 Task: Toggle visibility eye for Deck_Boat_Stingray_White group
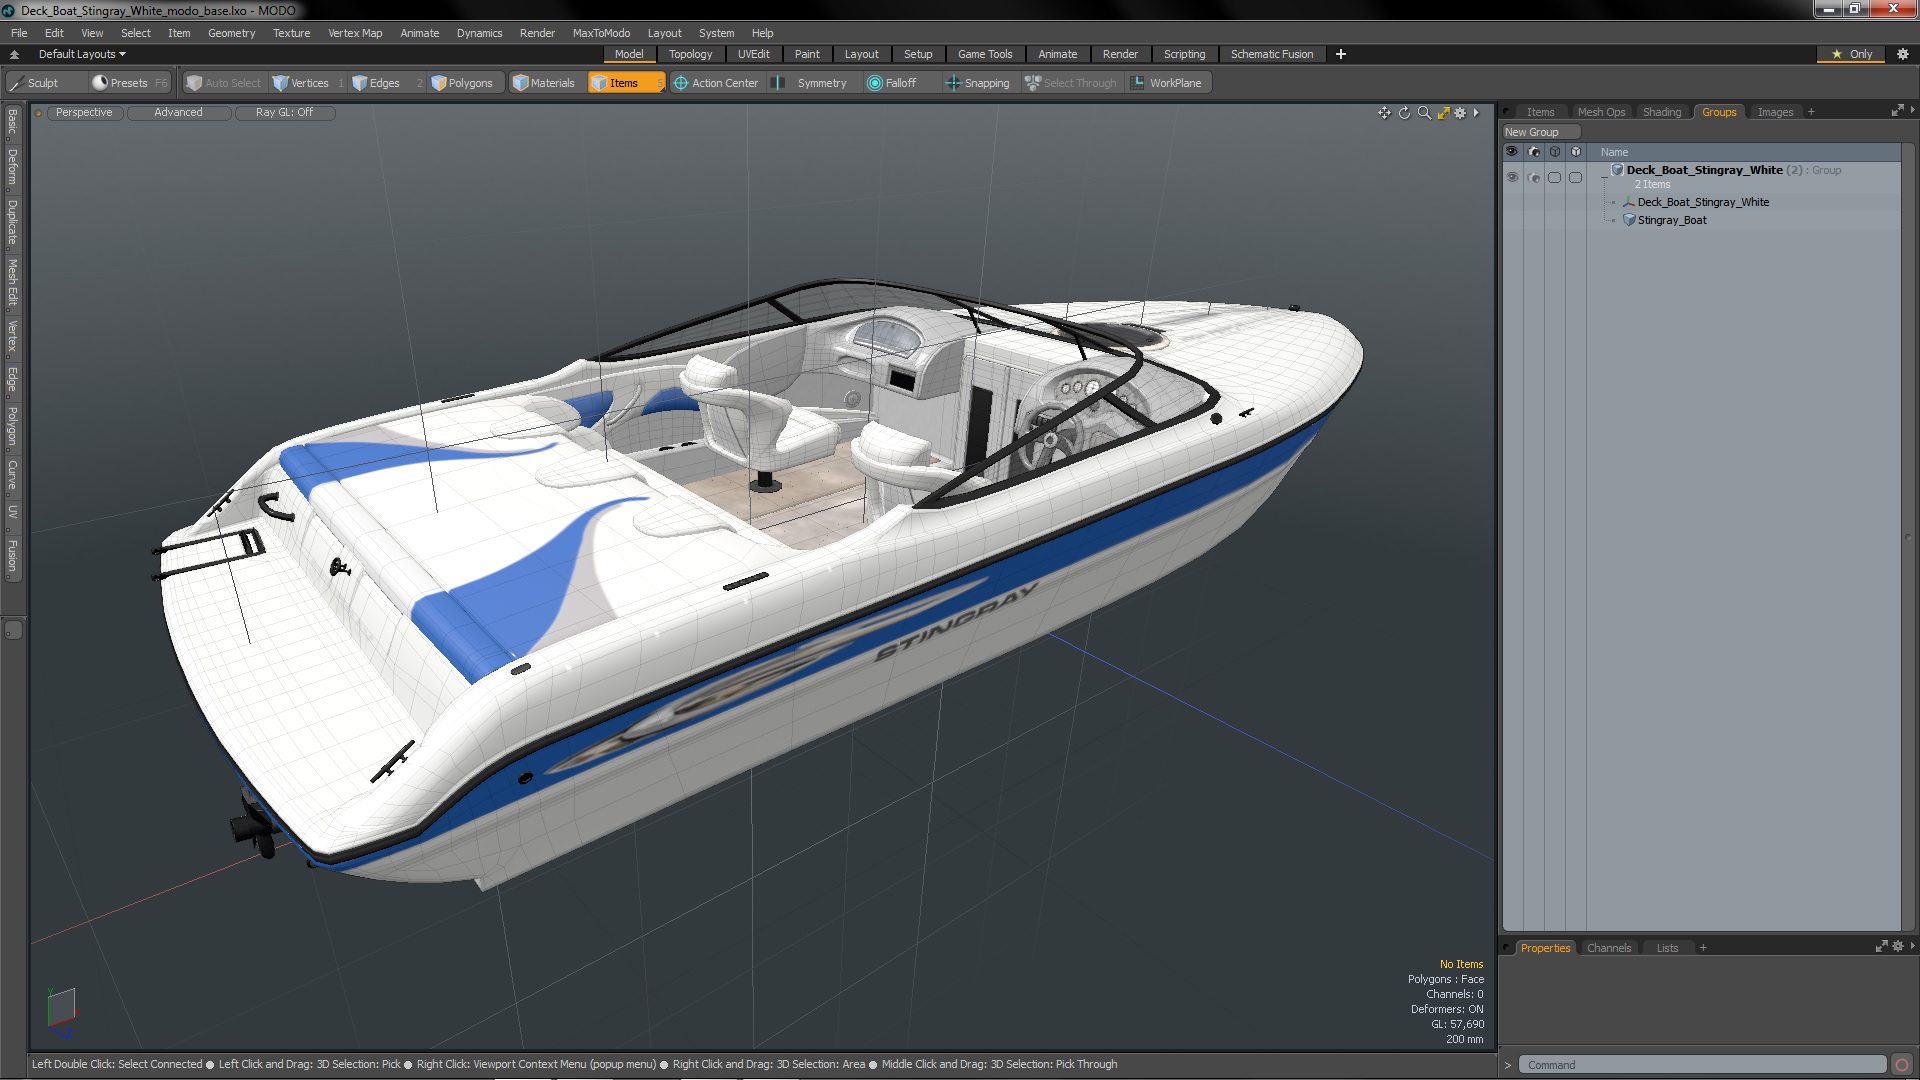point(1512,177)
